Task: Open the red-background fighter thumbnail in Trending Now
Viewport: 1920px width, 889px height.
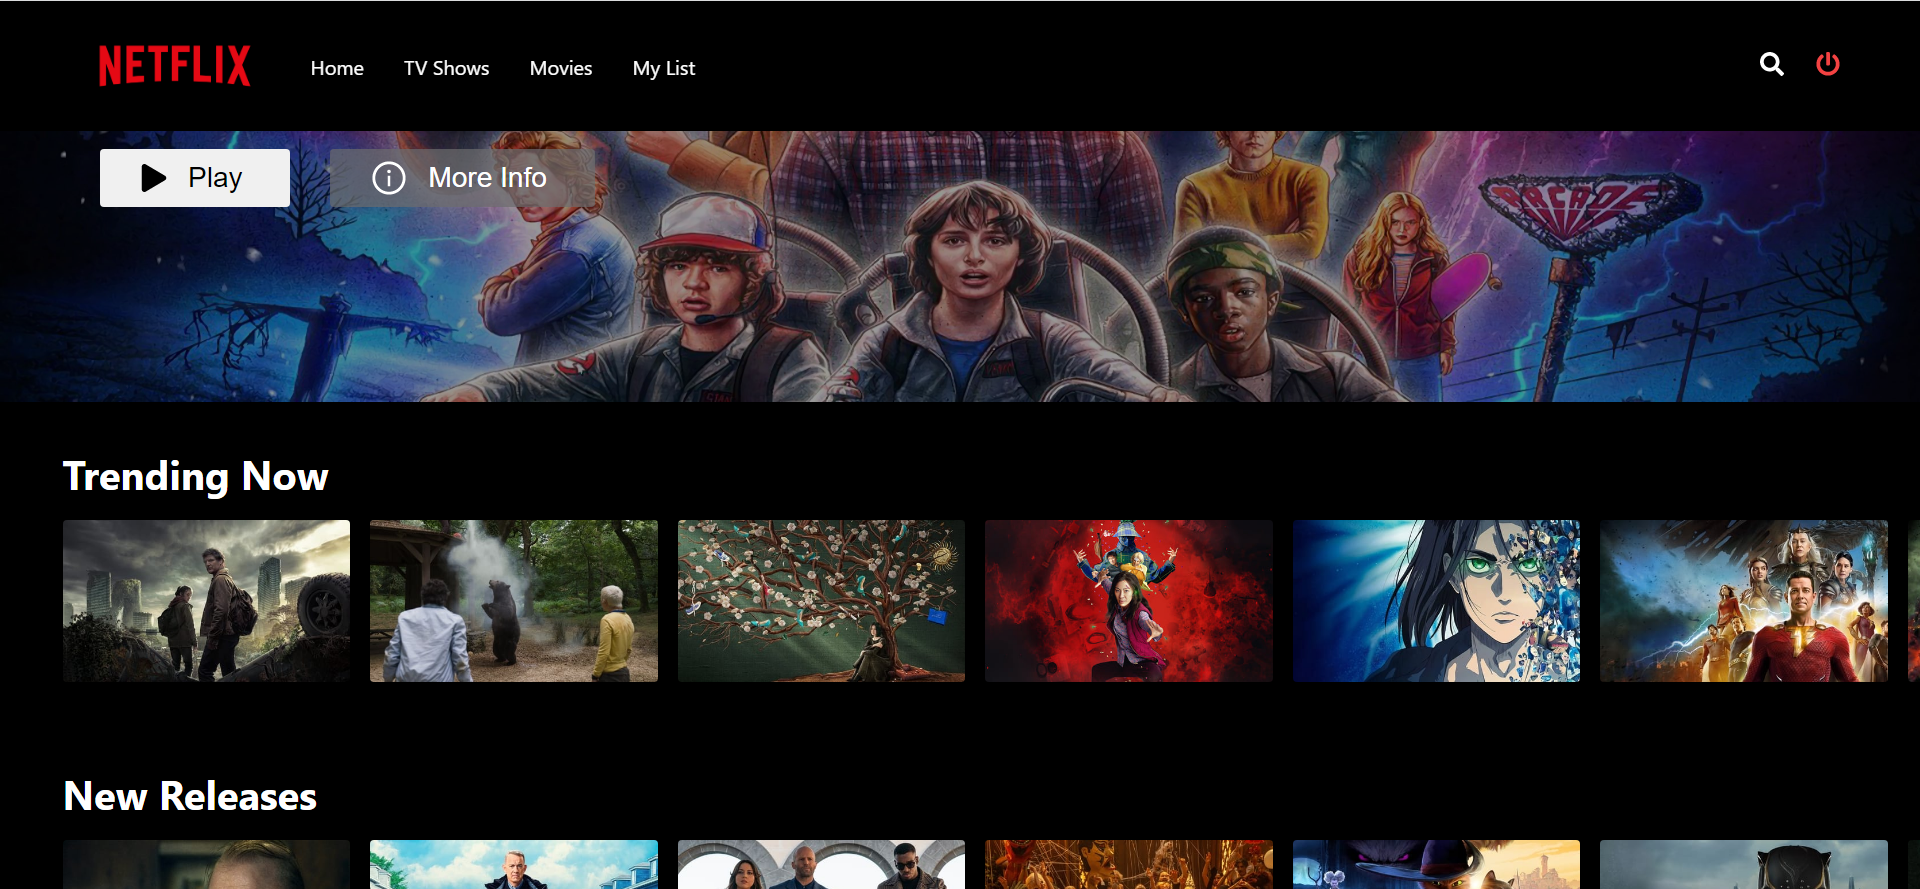Action: [x=1129, y=601]
